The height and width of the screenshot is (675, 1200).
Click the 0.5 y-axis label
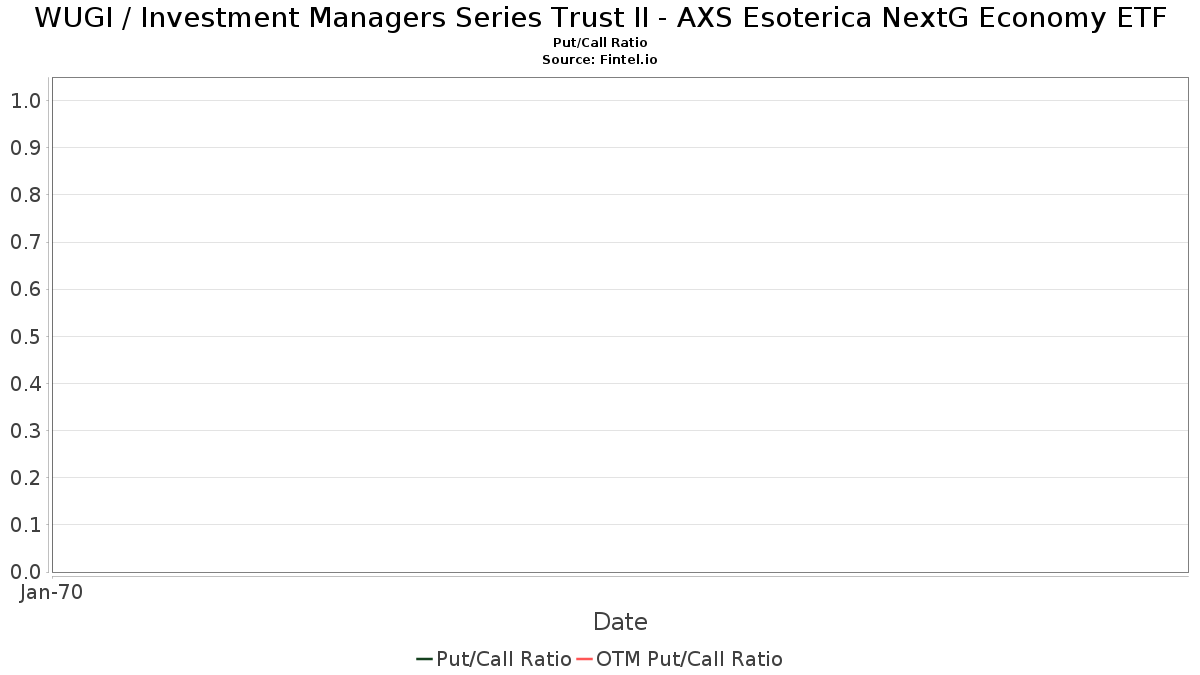(26, 336)
